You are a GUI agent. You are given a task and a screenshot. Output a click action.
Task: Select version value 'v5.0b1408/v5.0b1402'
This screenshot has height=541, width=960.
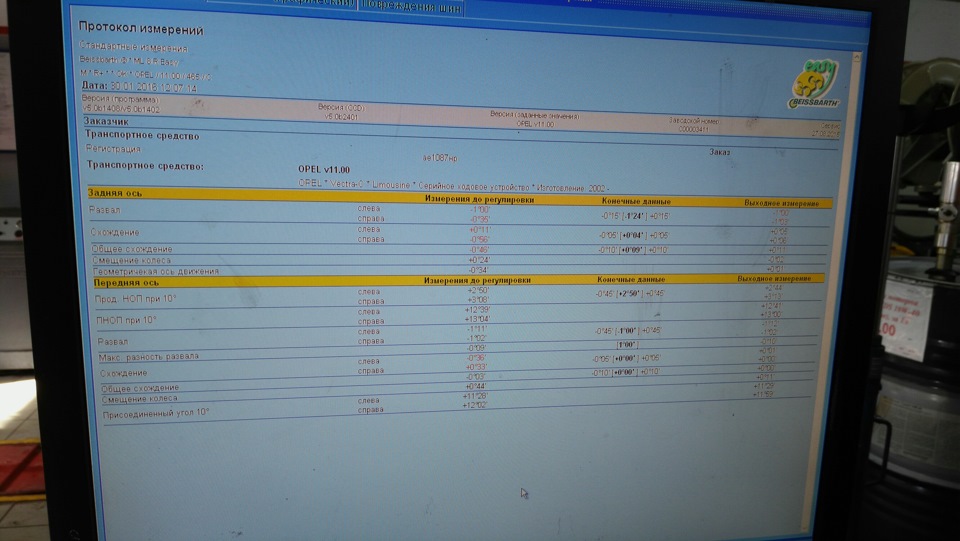click(121, 108)
